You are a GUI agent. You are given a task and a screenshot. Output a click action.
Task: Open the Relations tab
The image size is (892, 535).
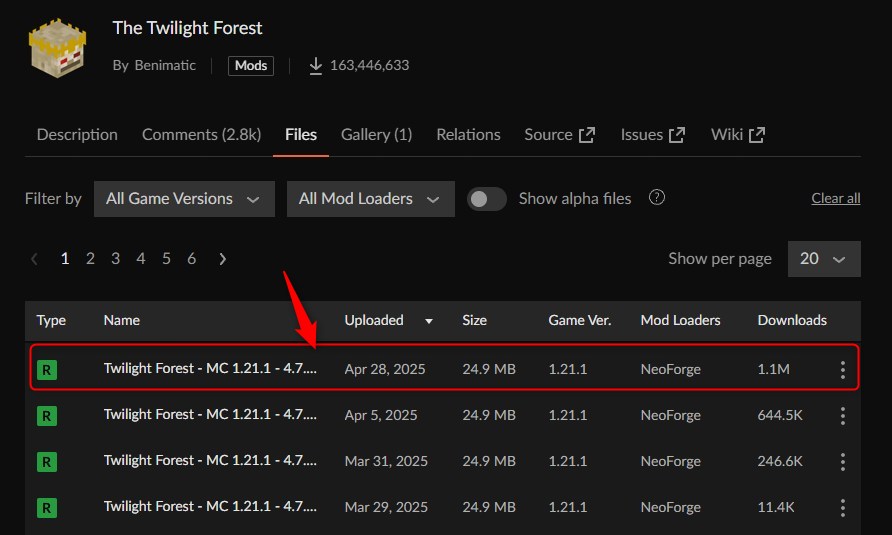tap(468, 135)
